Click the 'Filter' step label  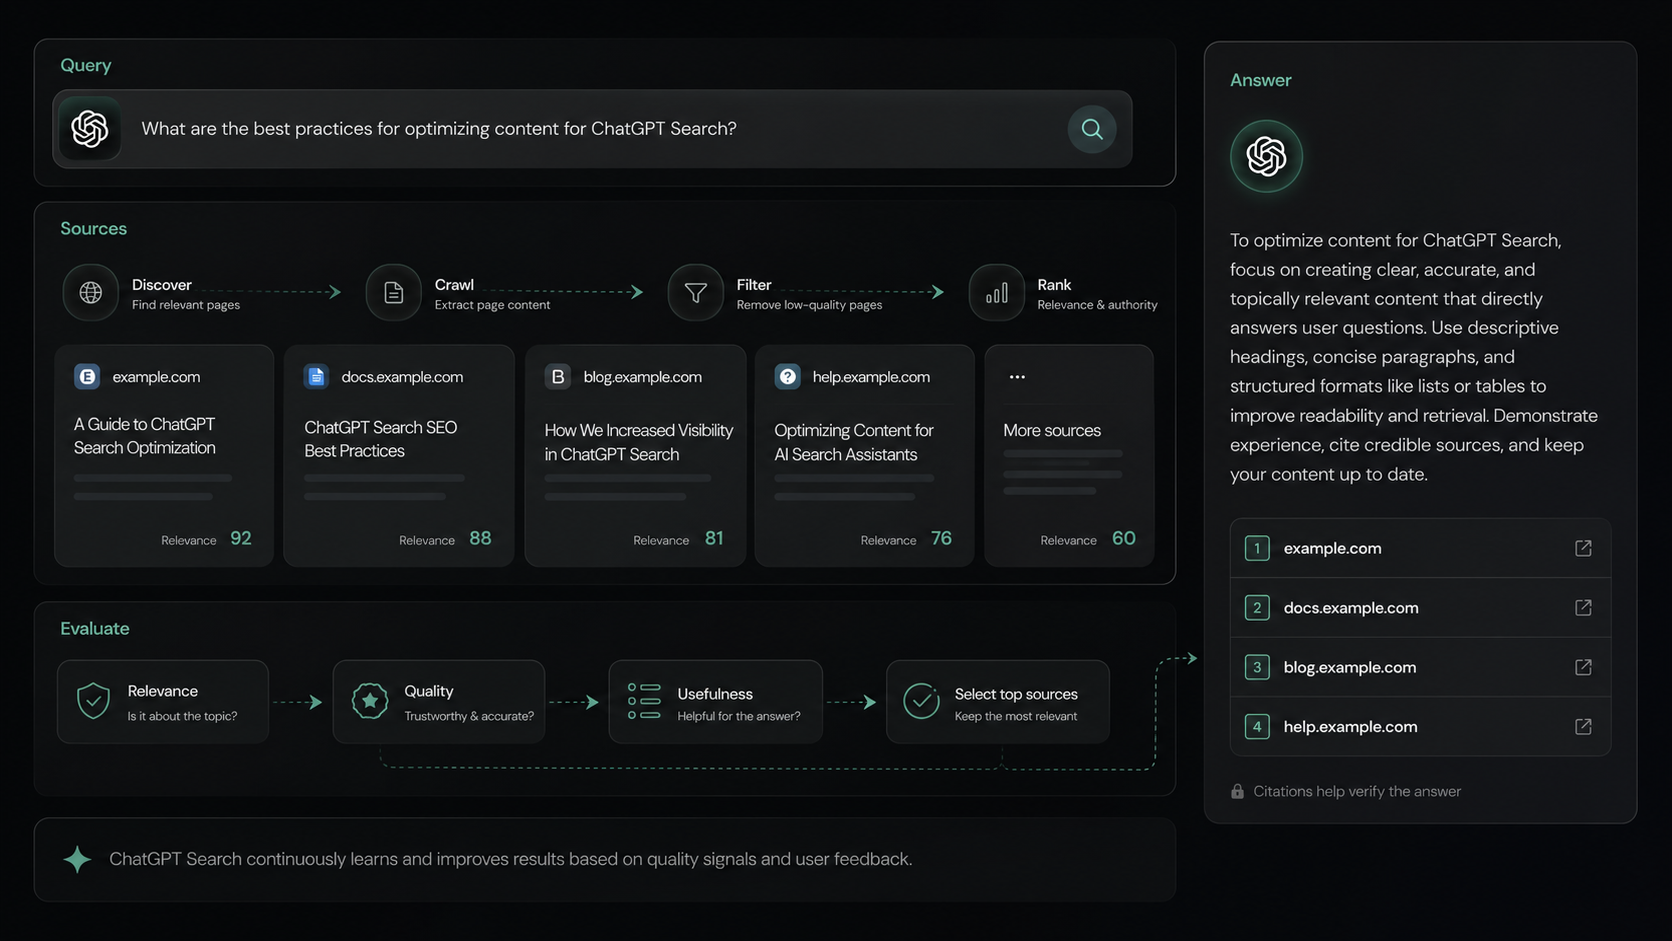(x=754, y=285)
